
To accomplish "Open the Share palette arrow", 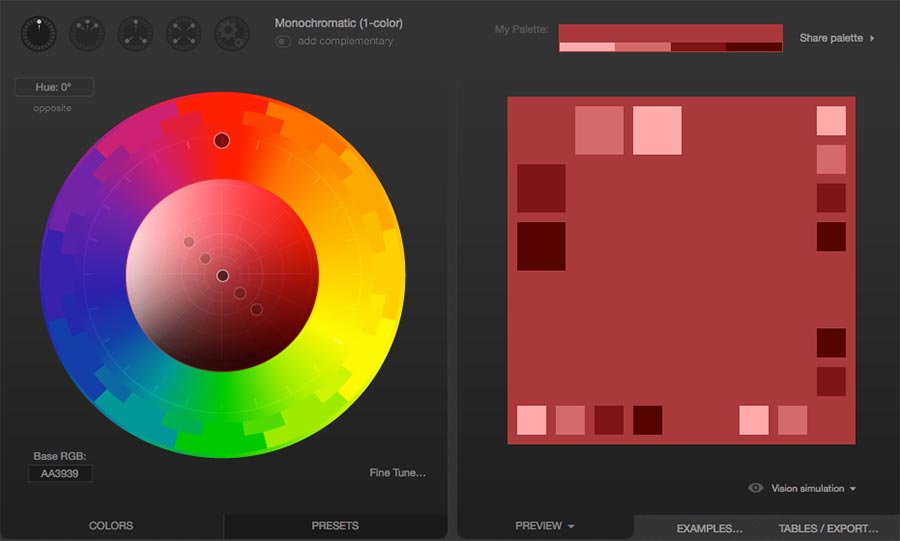I will click(872, 38).
